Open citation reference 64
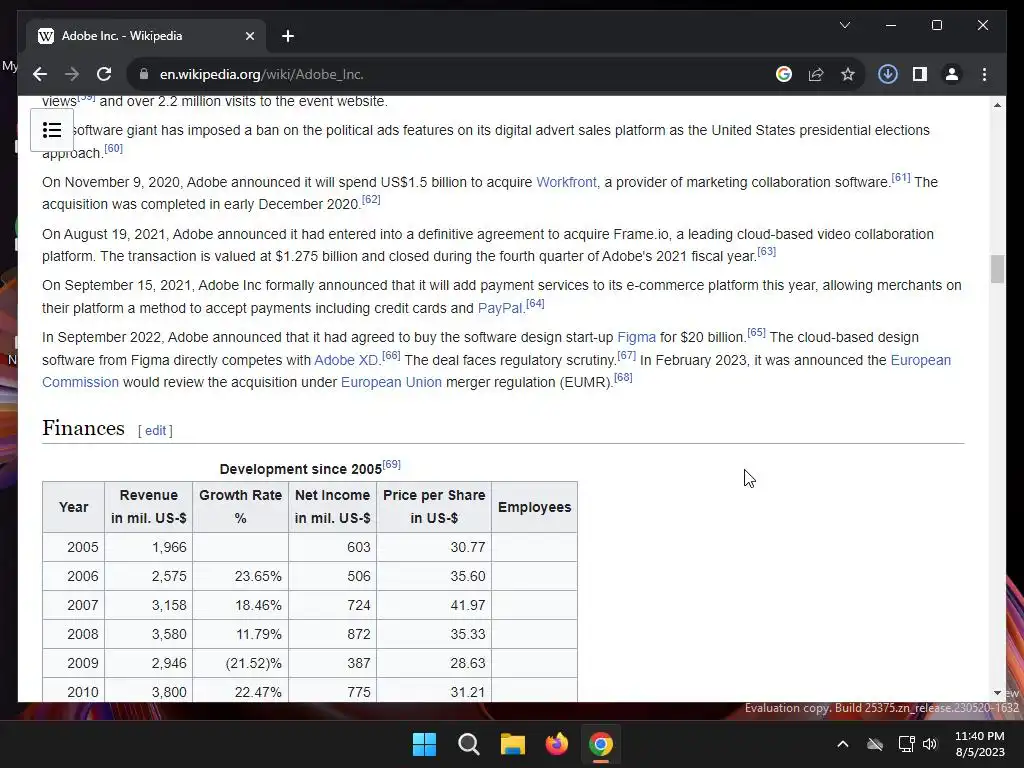Image resolution: width=1024 pixels, height=768 pixels. (x=535, y=304)
